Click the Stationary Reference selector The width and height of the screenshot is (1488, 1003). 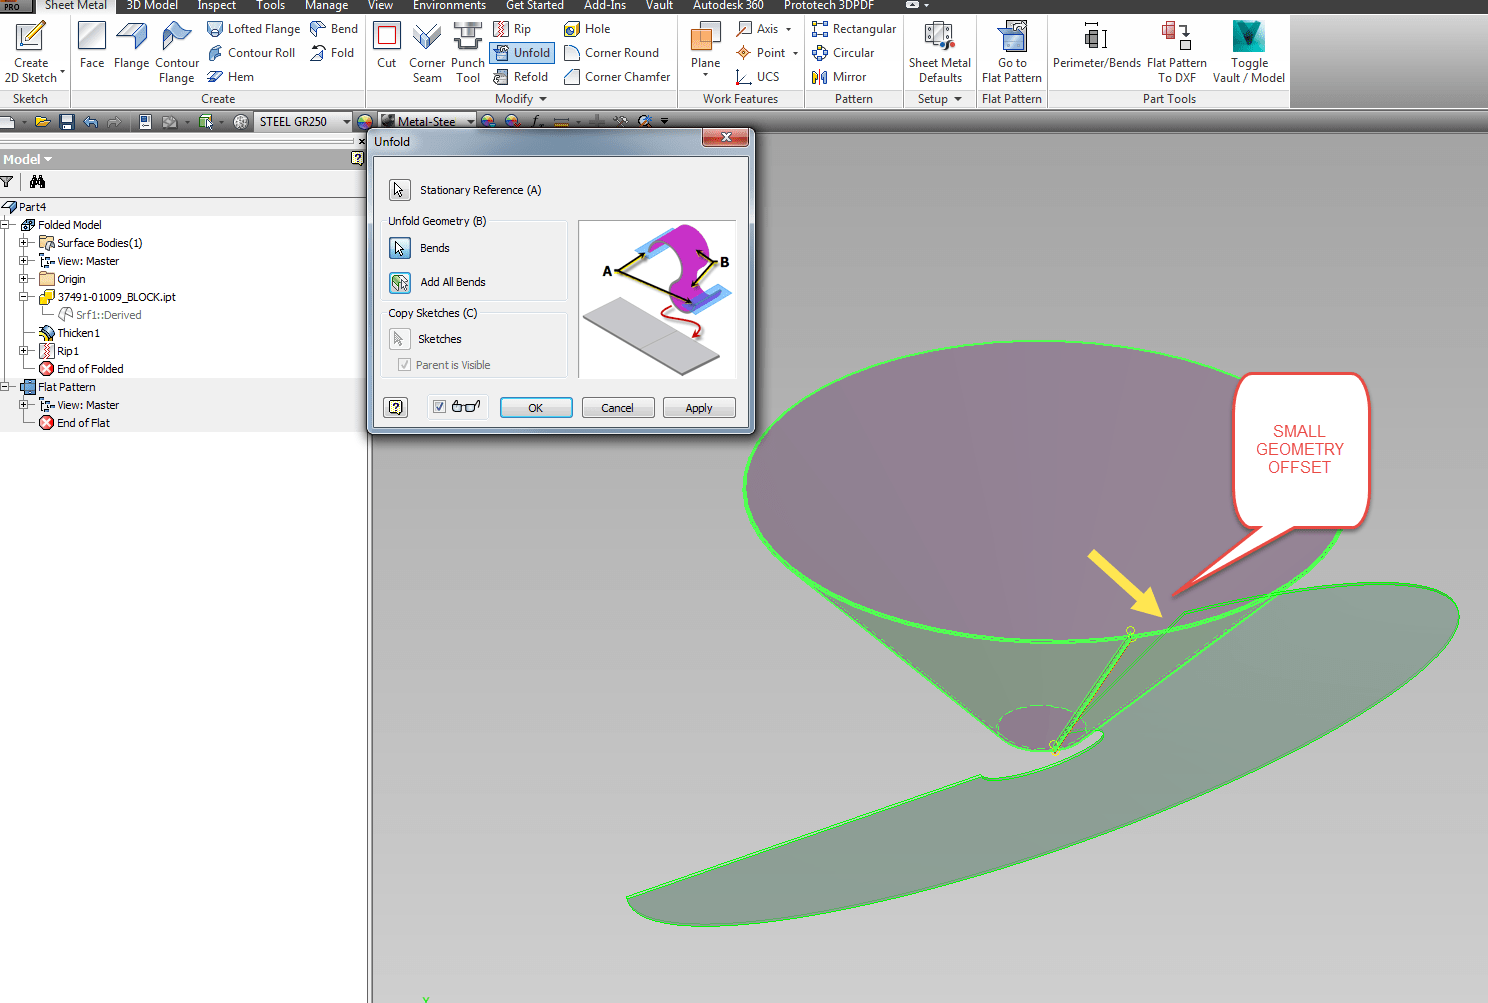(x=399, y=189)
